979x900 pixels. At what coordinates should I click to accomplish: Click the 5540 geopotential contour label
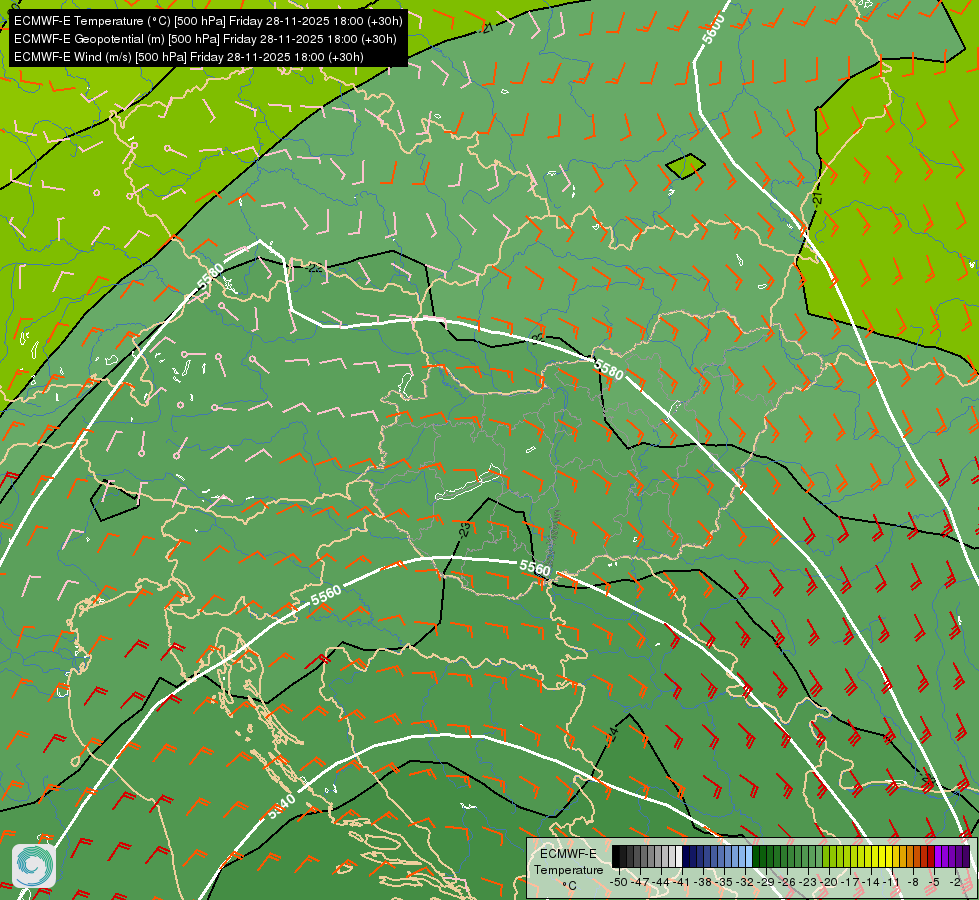(x=282, y=806)
